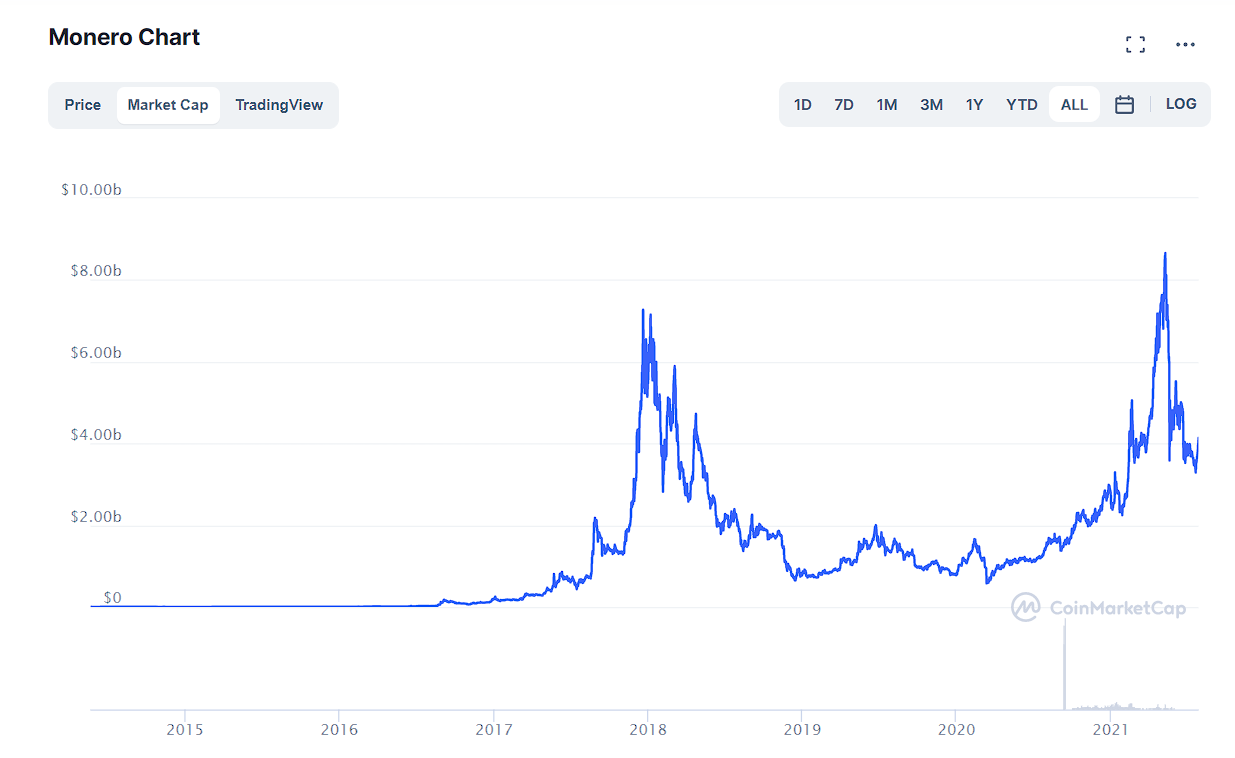The width and height of the screenshot is (1235, 758).
Task: Click the $4.00b y-axis label
Action: point(95,436)
